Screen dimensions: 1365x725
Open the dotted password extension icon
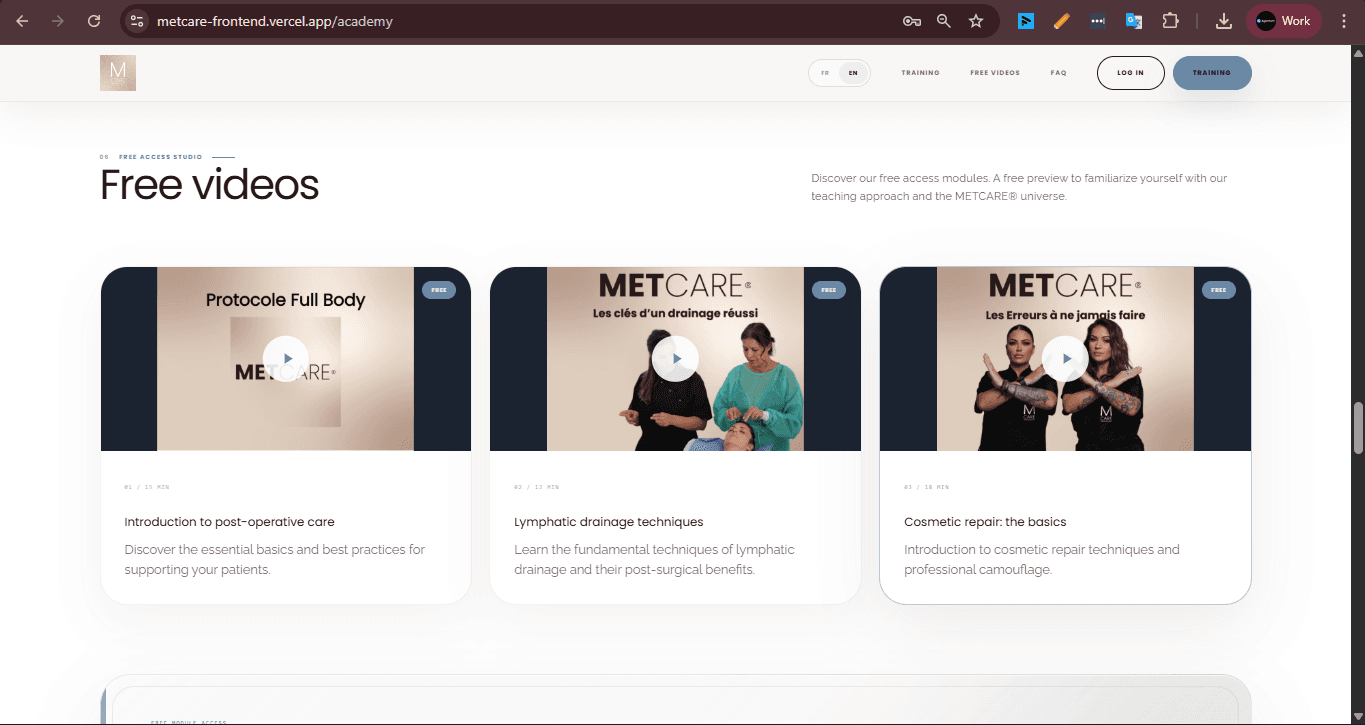coord(1098,21)
